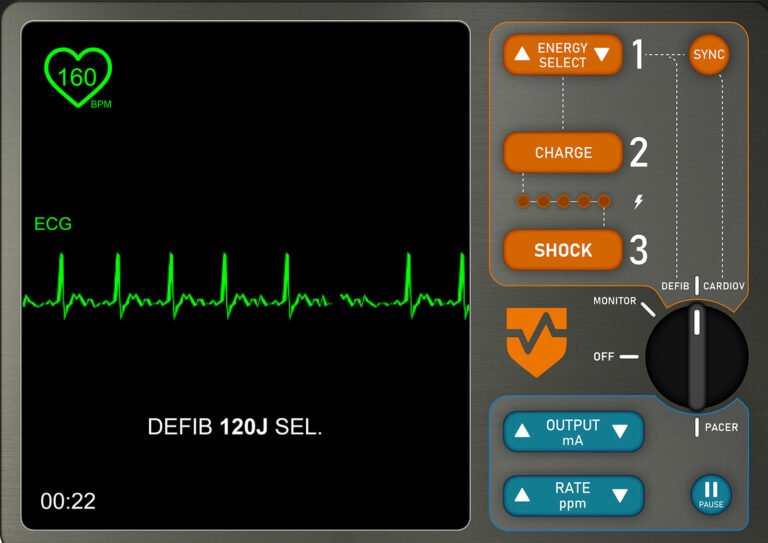Increase pacer output mA with up arrow
The height and width of the screenshot is (543, 768).
click(522, 432)
